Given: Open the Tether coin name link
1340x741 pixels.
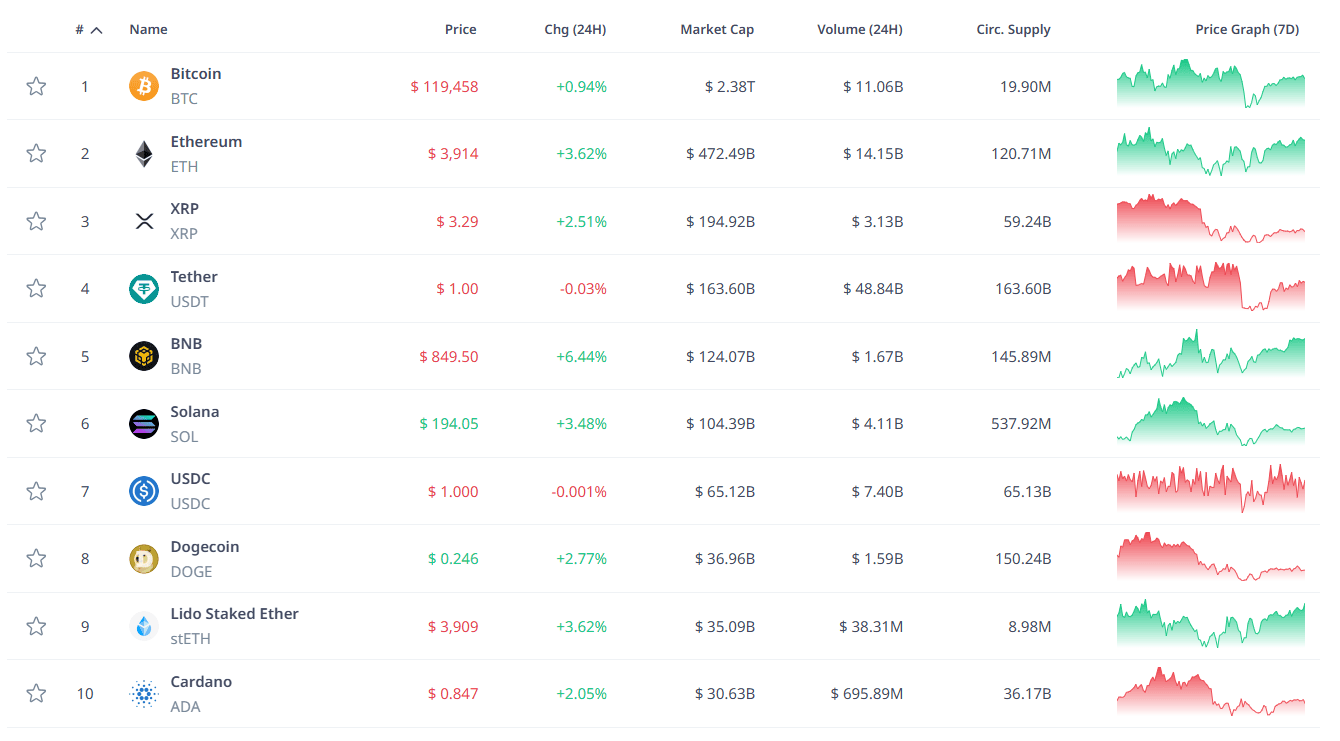Looking at the screenshot, I should (194, 277).
